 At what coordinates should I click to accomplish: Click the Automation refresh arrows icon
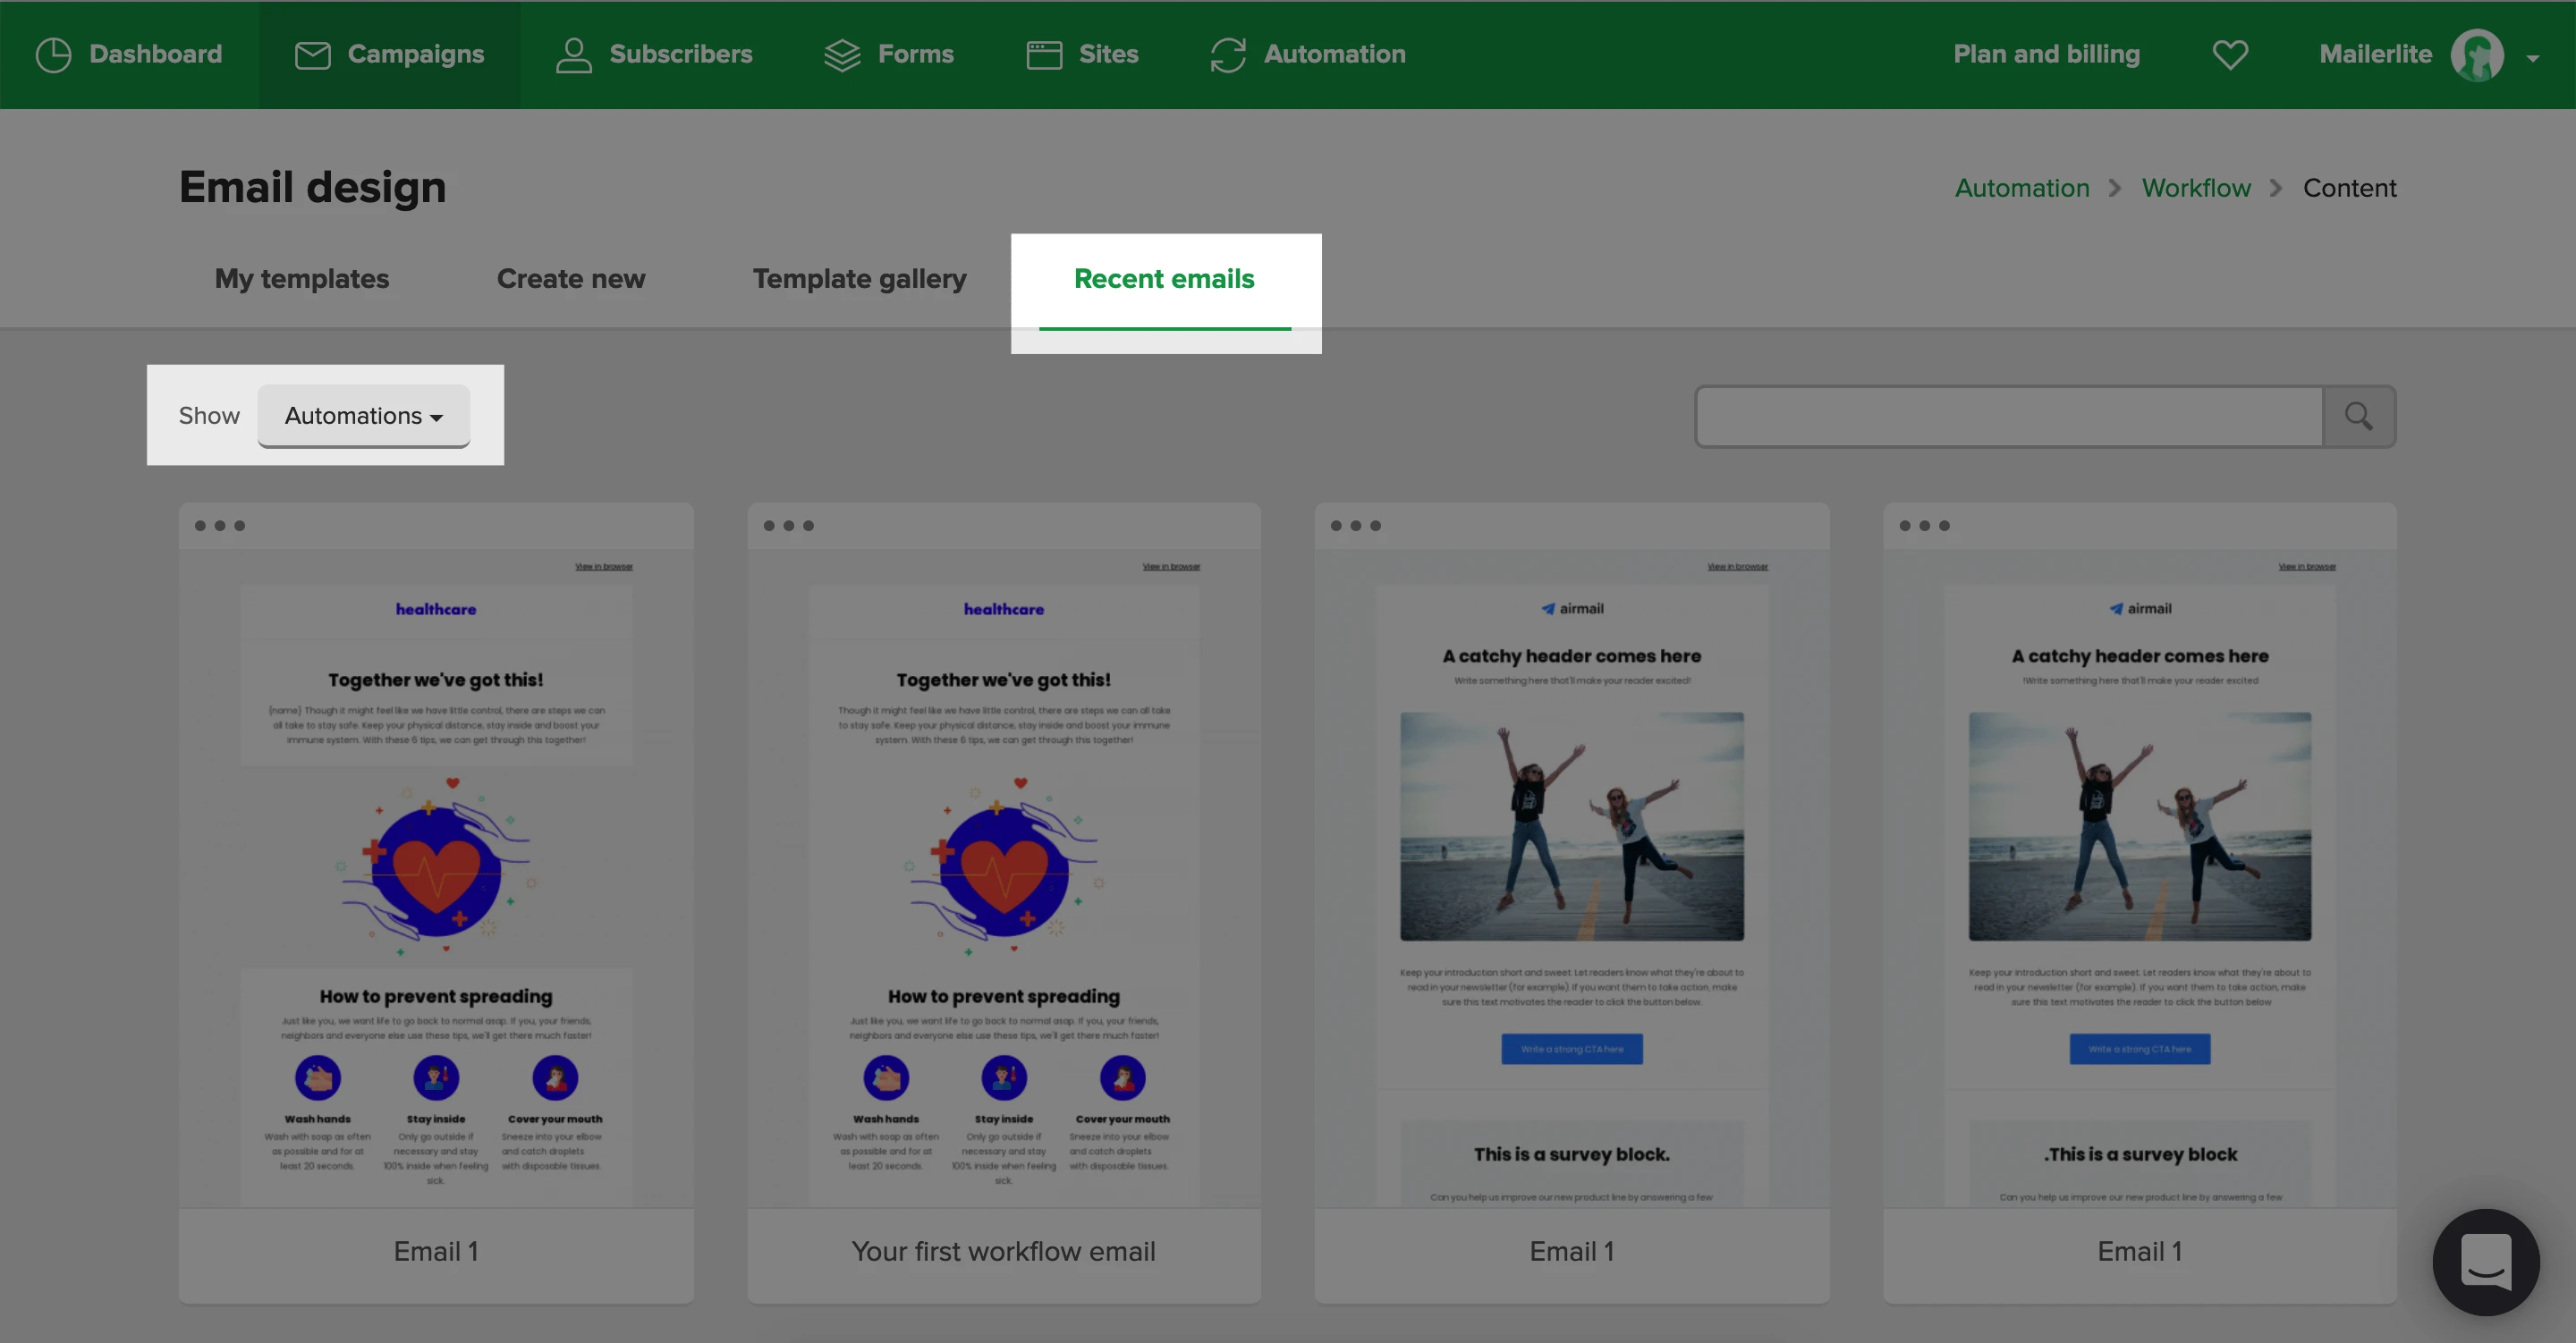point(1227,55)
